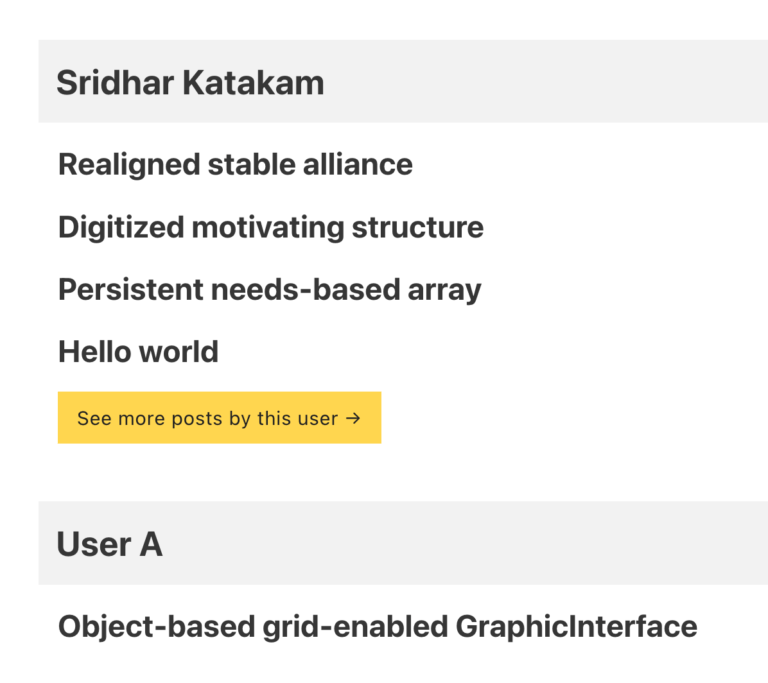
Task: Open the 'Persistent needs-based array' post
Action: 269,290
